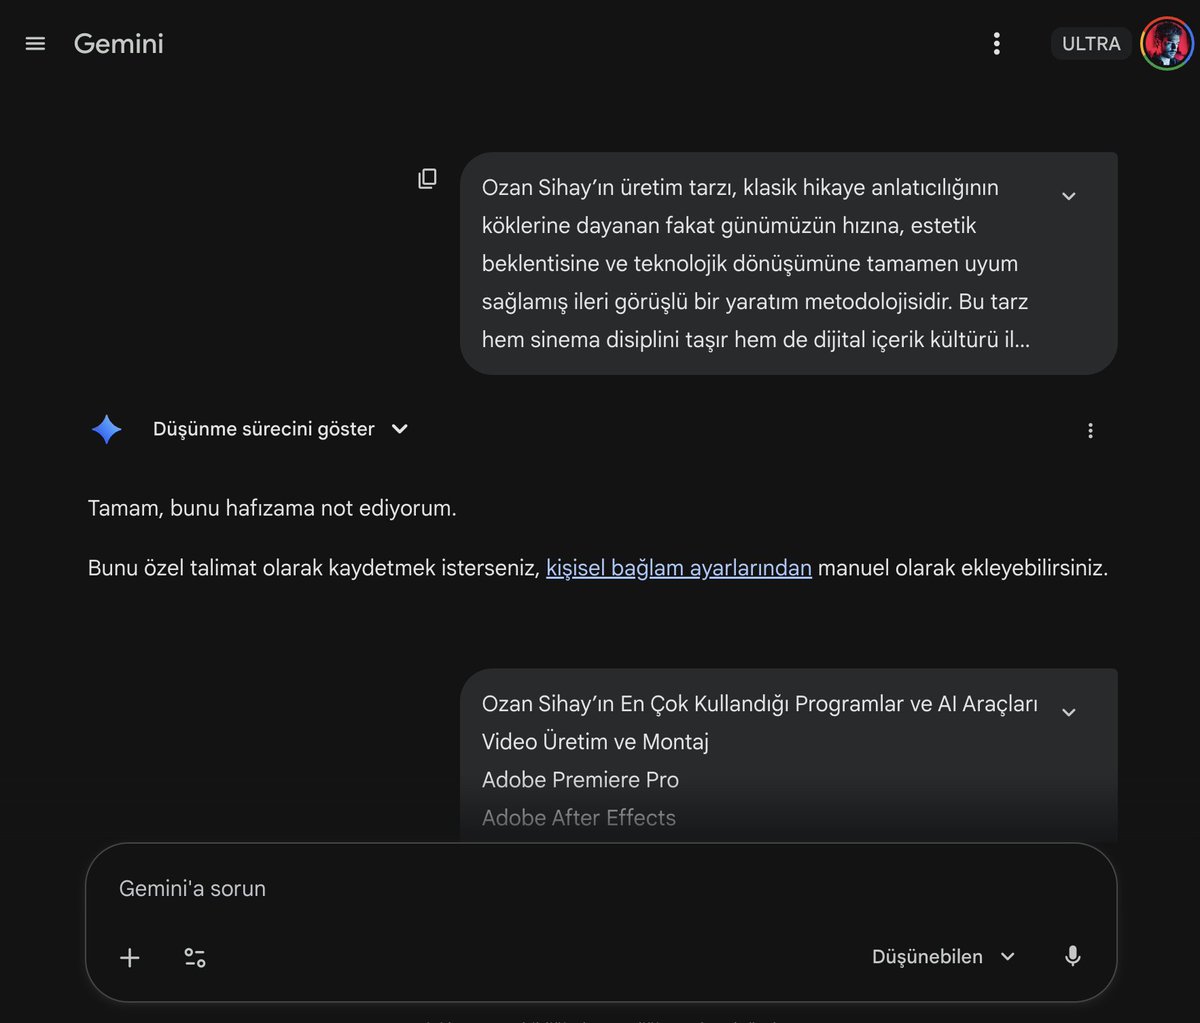Expand the prompt about "En Çok Kullandığı Programlar"

(x=1068, y=712)
